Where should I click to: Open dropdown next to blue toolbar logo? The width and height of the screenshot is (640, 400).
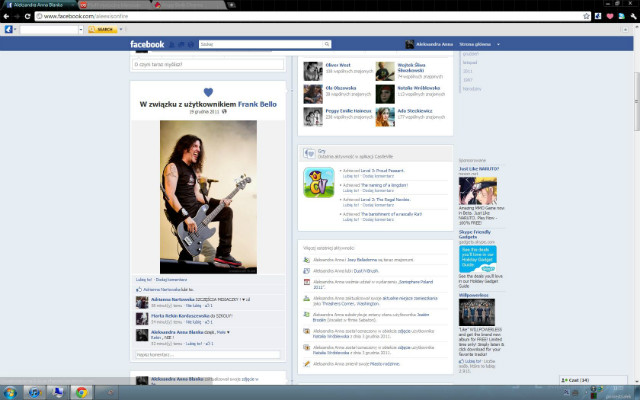(x=15, y=29)
